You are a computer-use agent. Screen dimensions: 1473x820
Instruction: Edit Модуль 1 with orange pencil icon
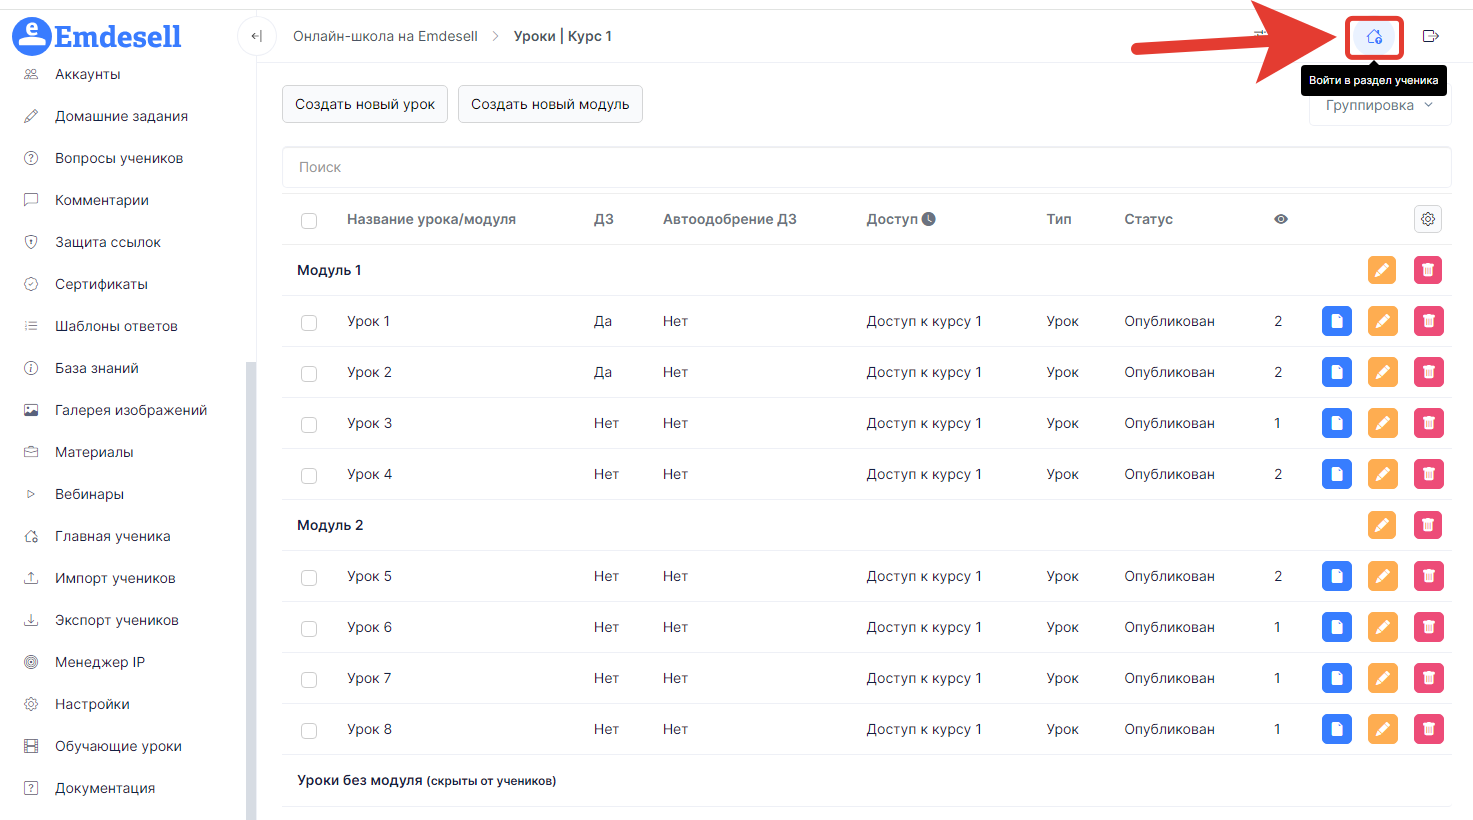(x=1382, y=270)
